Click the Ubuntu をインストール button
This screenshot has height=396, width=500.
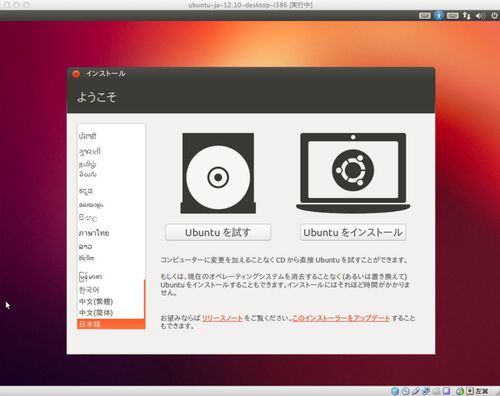tap(353, 232)
